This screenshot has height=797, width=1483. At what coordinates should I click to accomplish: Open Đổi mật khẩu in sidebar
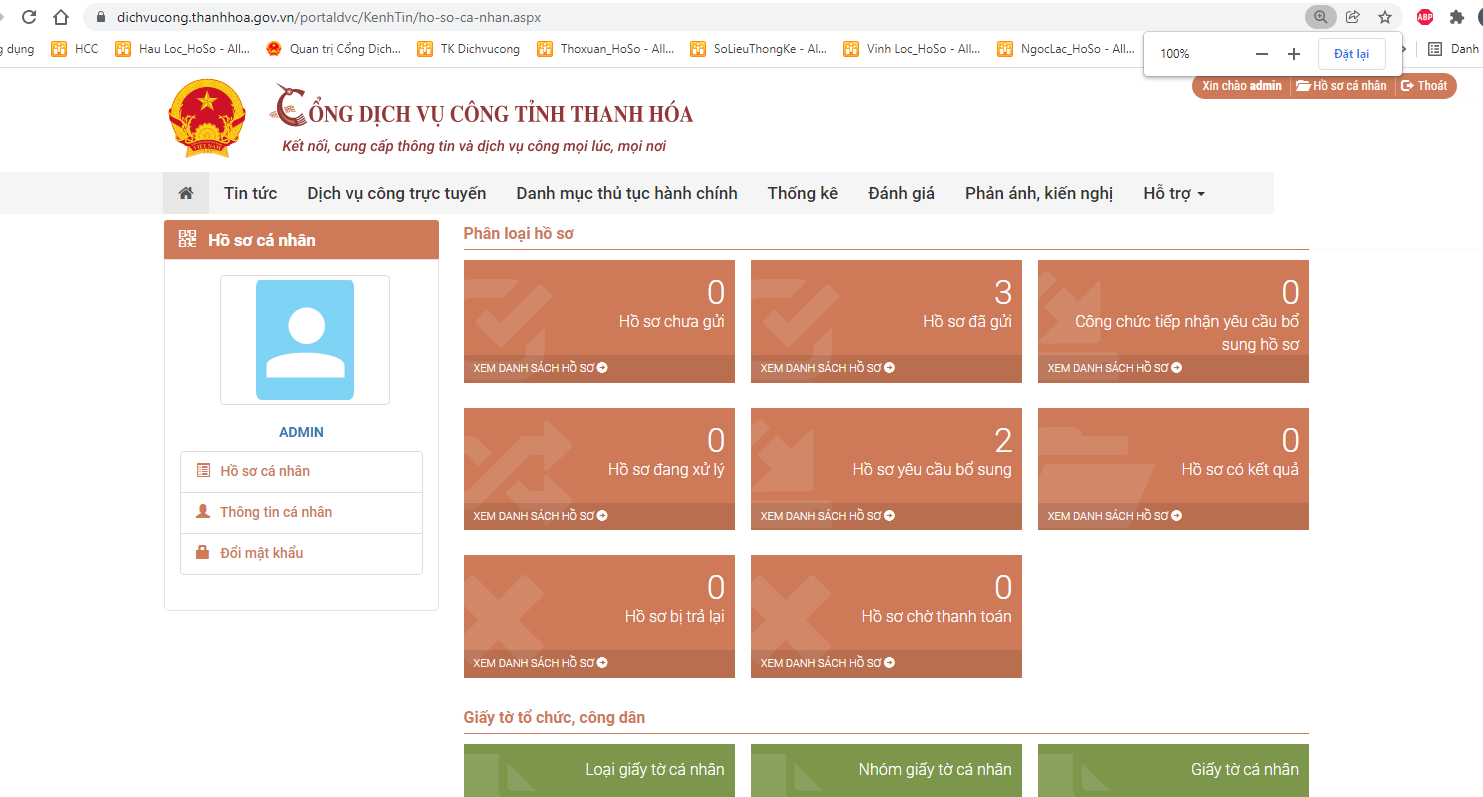pos(261,553)
